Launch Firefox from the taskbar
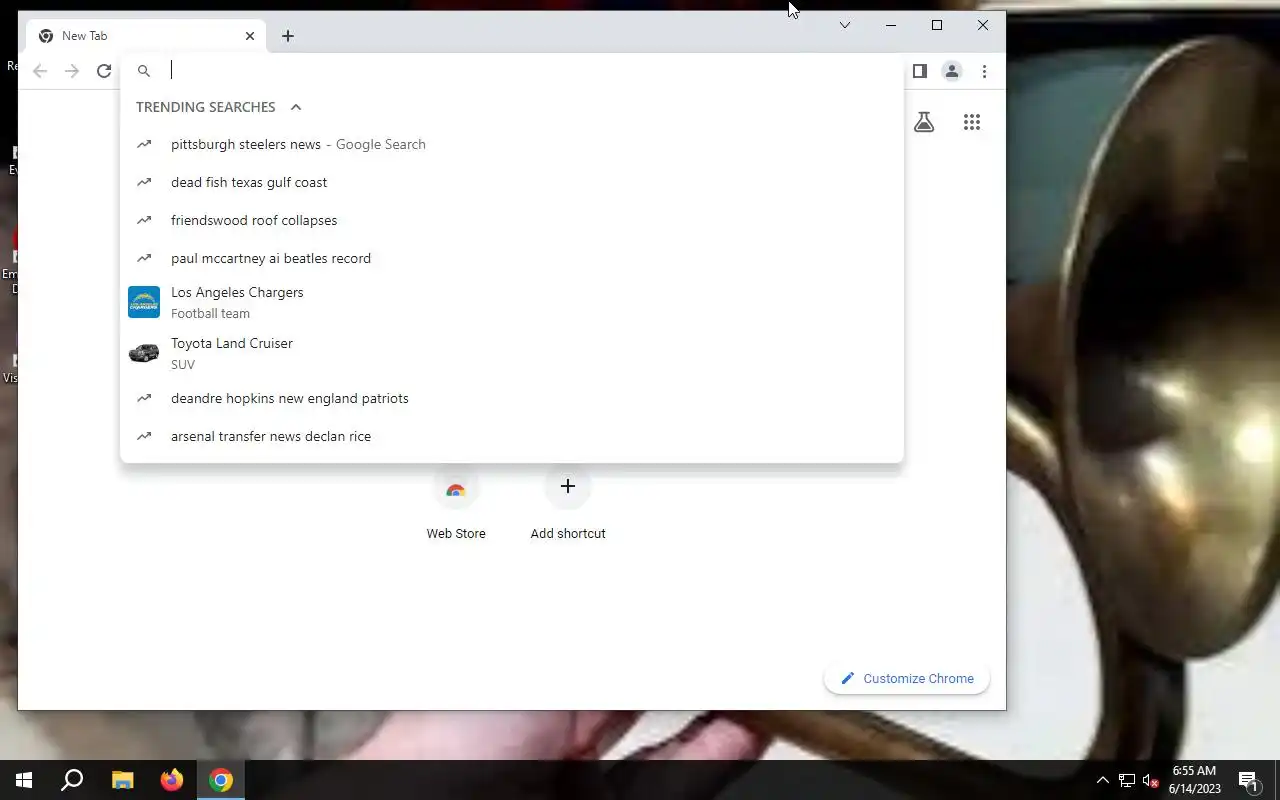Image resolution: width=1280 pixels, height=800 pixels. [x=172, y=780]
